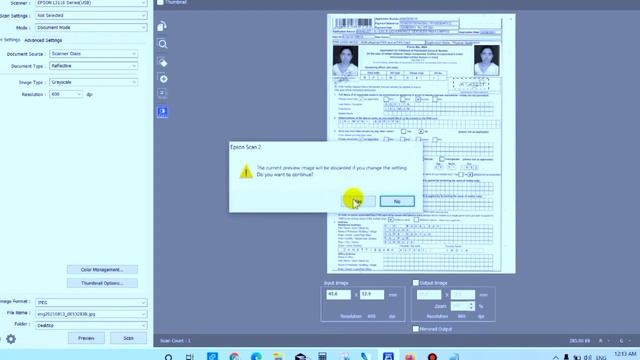The image size is (640, 360).
Task: Click No in the Epson Scan 2 dialog
Action: click(x=397, y=201)
